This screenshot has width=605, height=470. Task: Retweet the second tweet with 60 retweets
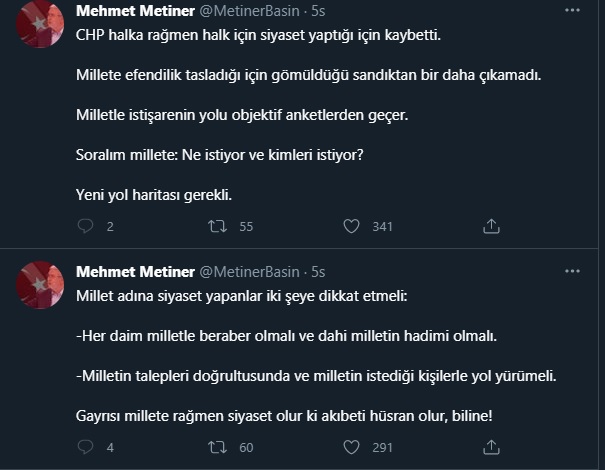pos(215,447)
